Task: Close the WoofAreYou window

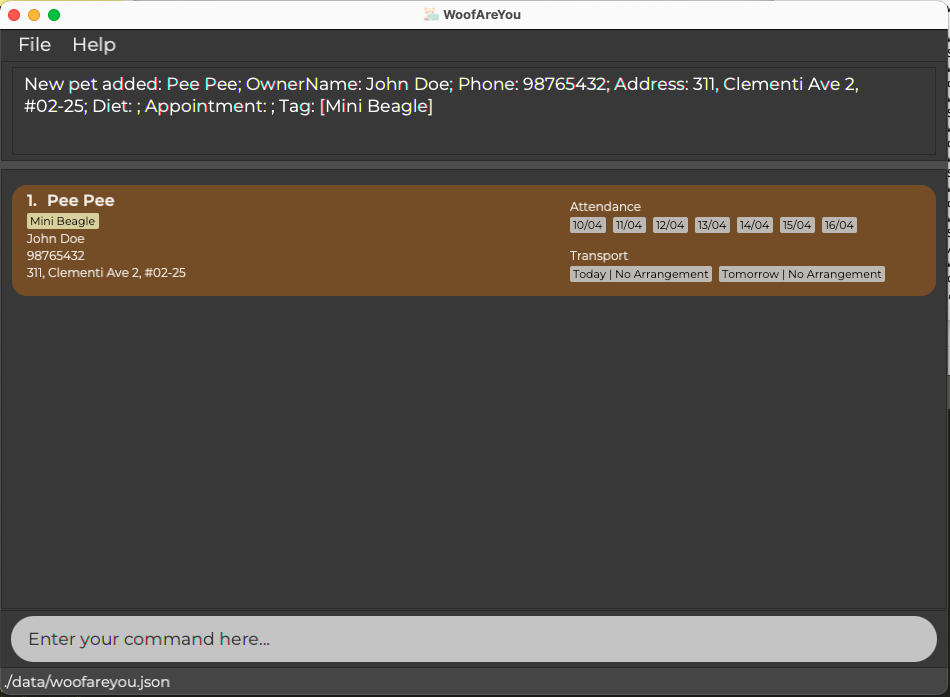Action: [14, 15]
